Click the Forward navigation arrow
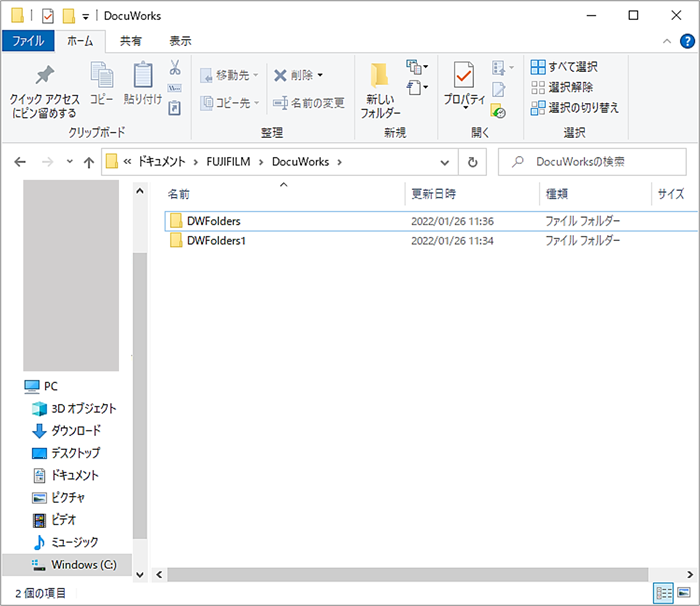 (47, 162)
